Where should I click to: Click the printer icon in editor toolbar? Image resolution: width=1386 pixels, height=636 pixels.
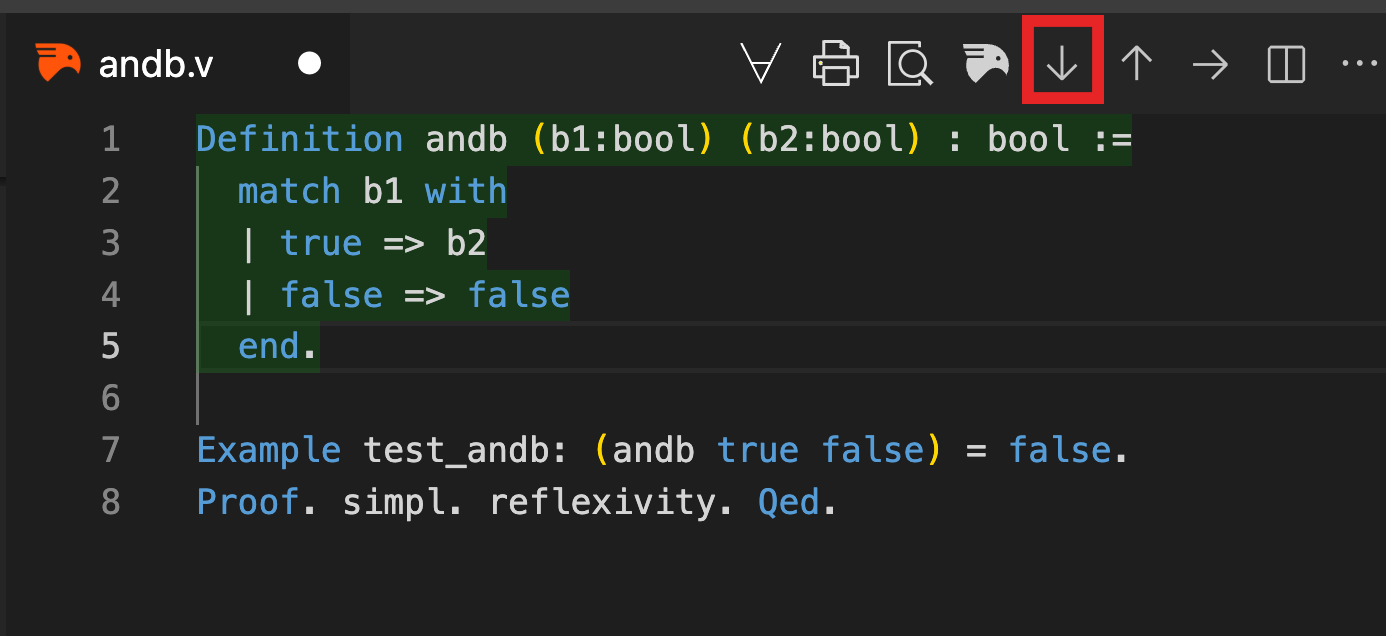[x=836, y=64]
